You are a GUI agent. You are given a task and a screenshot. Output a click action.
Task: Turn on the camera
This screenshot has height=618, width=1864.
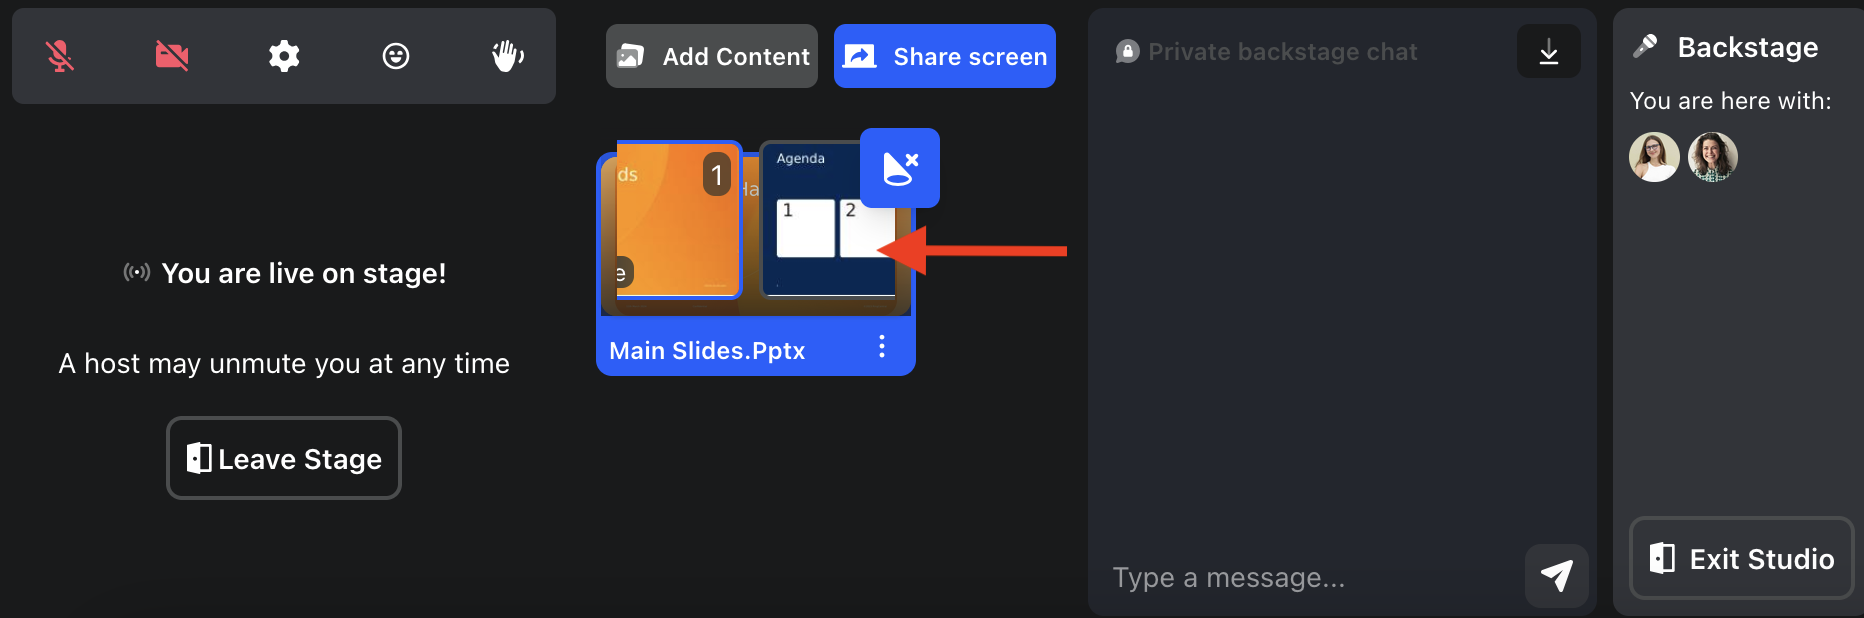tap(172, 56)
